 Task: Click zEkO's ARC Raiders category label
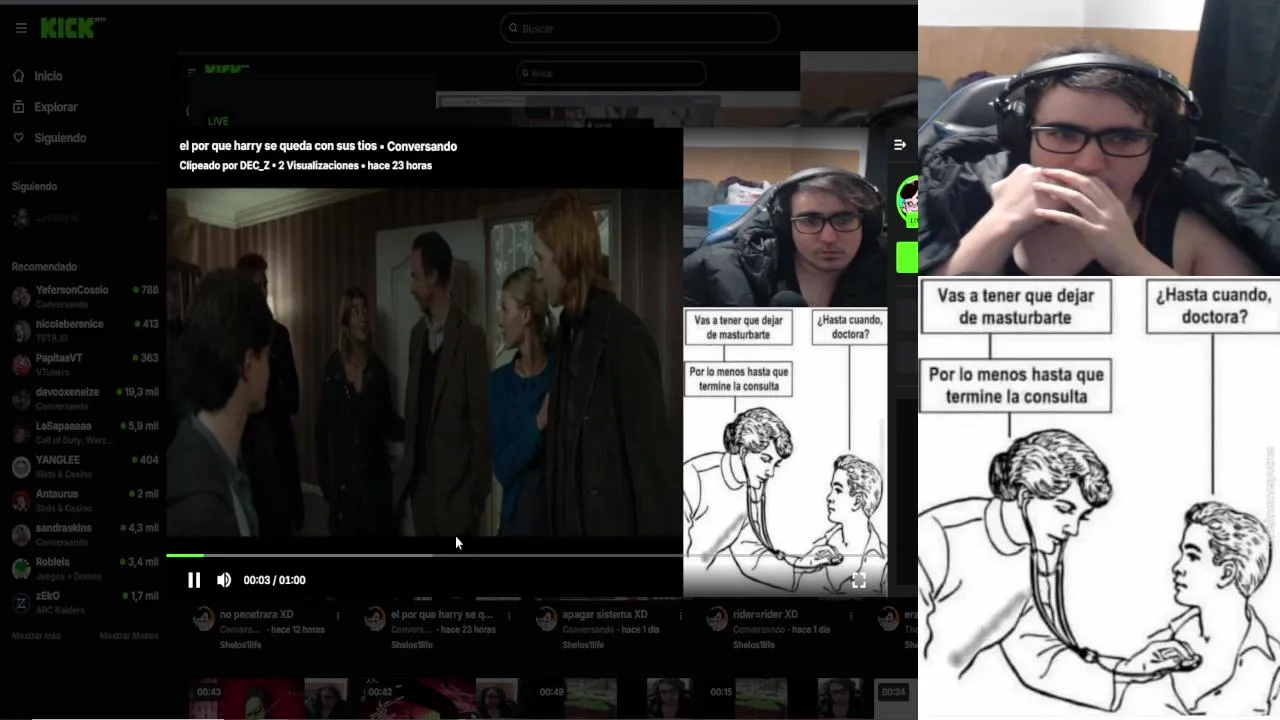58,609
